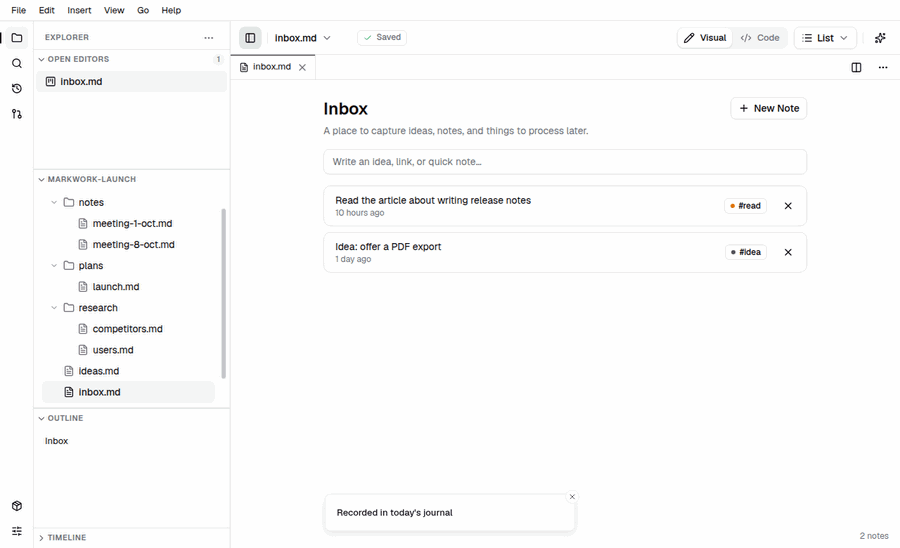Open the File menu
The height and width of the screenshot is (548, 900).
point(18,10)
